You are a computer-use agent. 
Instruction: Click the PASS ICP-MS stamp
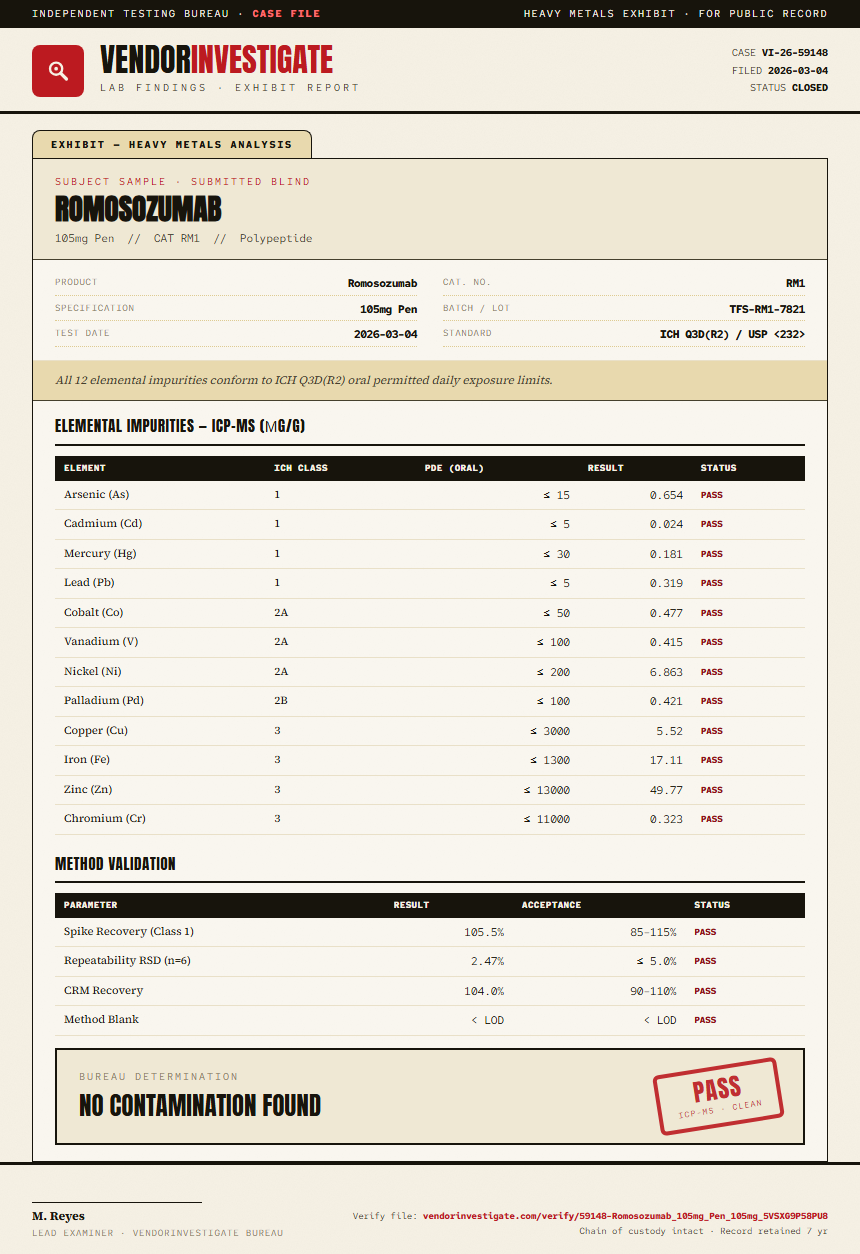click(x=718, y=1097)
